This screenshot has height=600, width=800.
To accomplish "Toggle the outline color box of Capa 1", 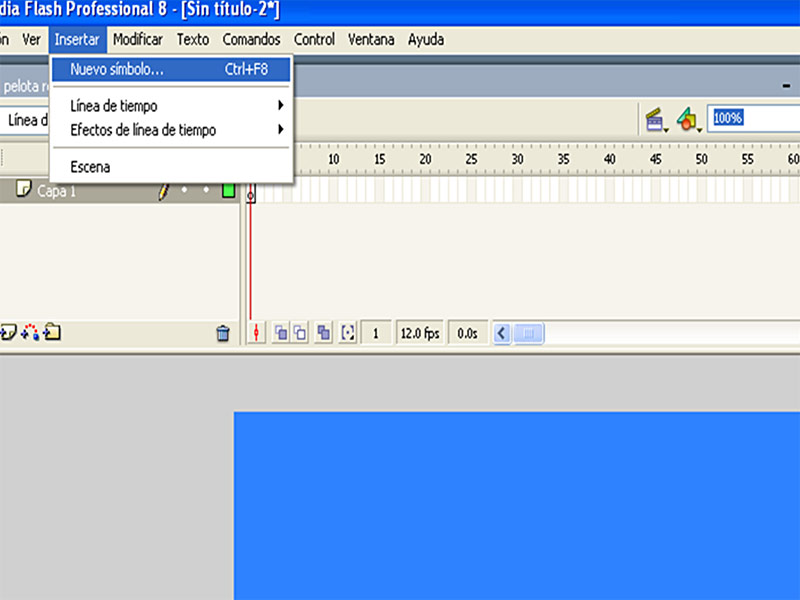I will [229, 190].
